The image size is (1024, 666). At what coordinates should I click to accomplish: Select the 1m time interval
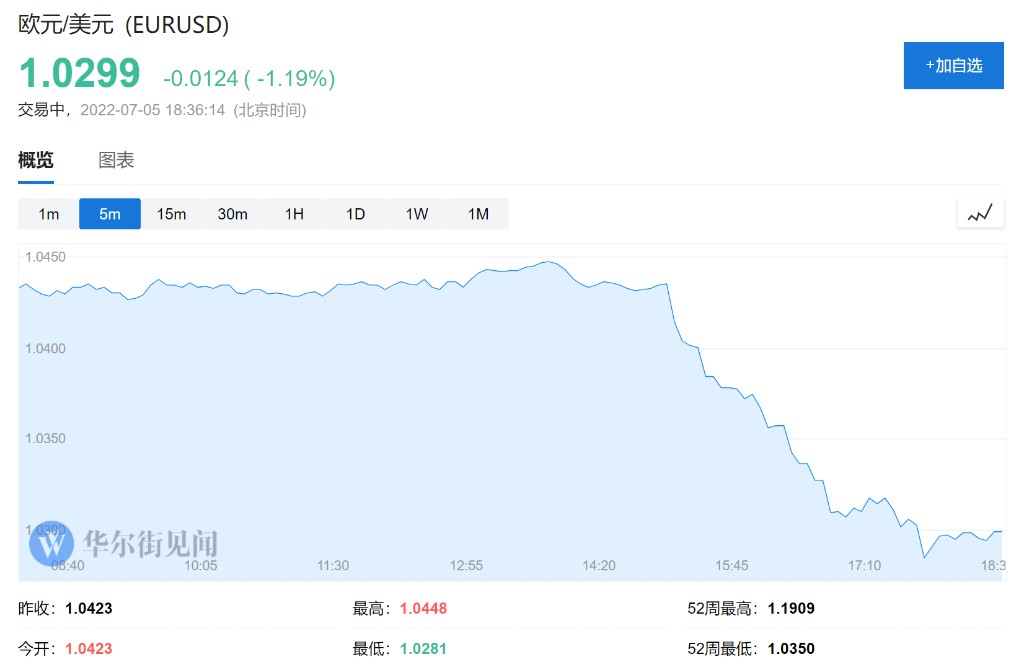click(x=49, y=214)
